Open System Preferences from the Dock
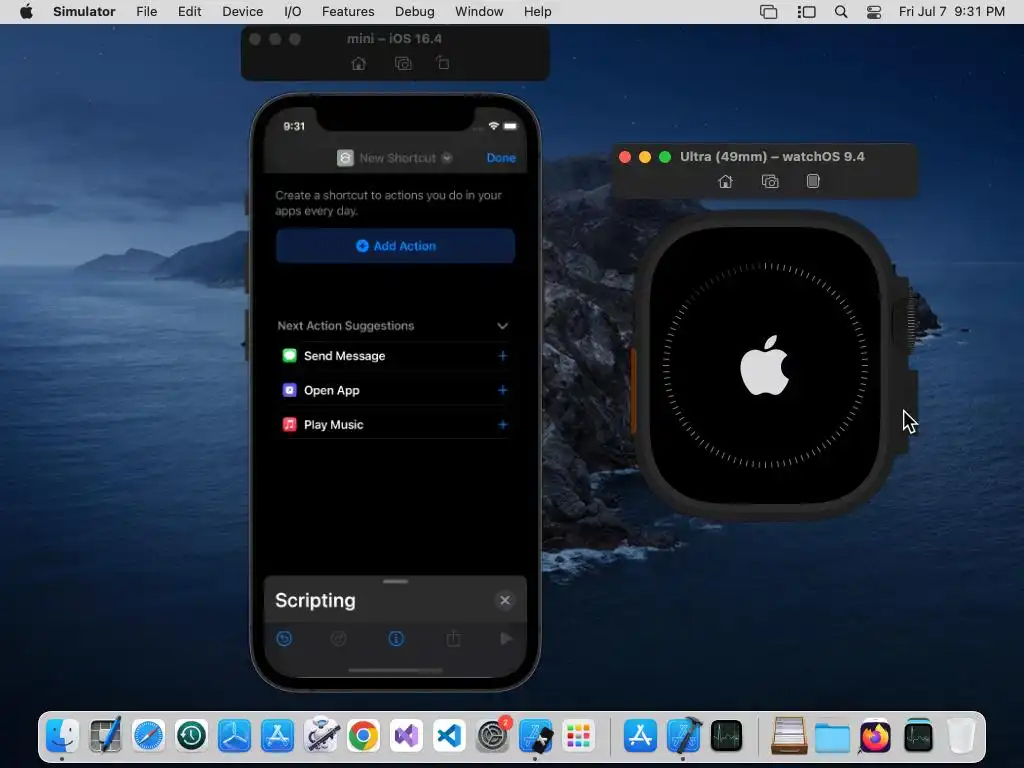Screen dimensions: 1024x768 [x=492, y=736]
